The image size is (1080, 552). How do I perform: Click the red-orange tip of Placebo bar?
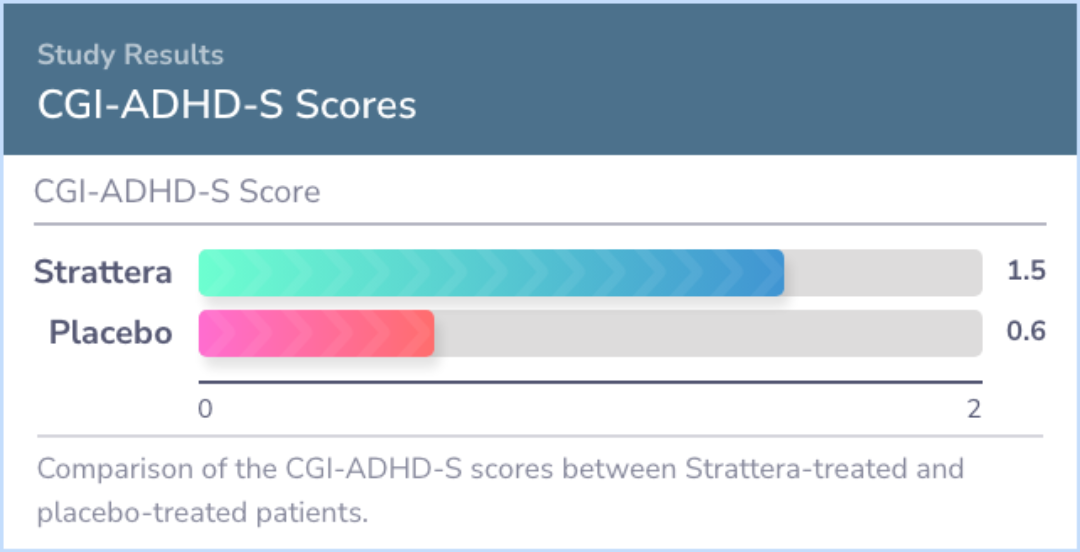424,334
